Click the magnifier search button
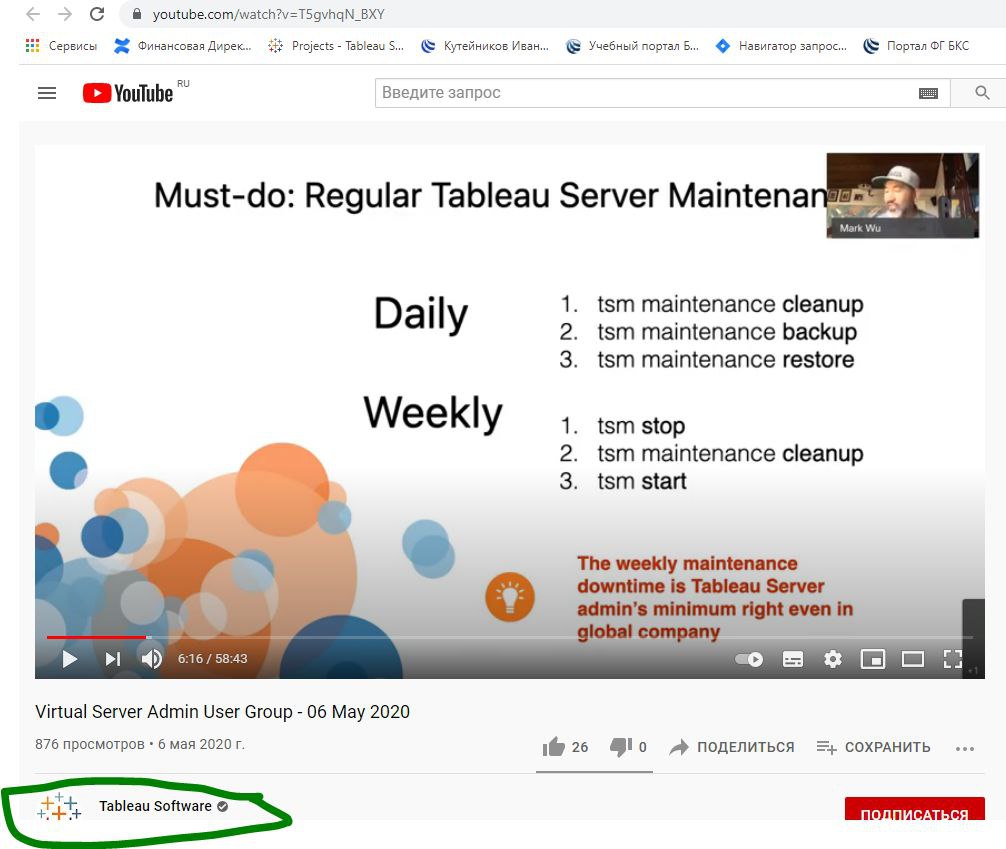1006x849 pixels. tap(982, 93)
